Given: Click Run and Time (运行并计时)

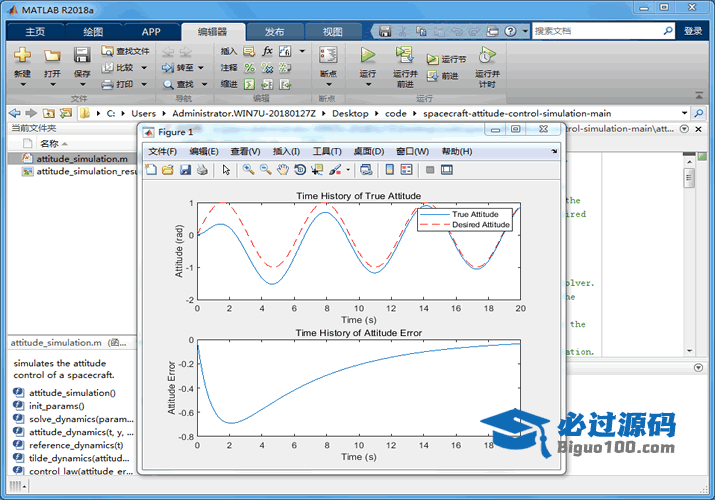Looking at the screenshot, I should point(487,67).
